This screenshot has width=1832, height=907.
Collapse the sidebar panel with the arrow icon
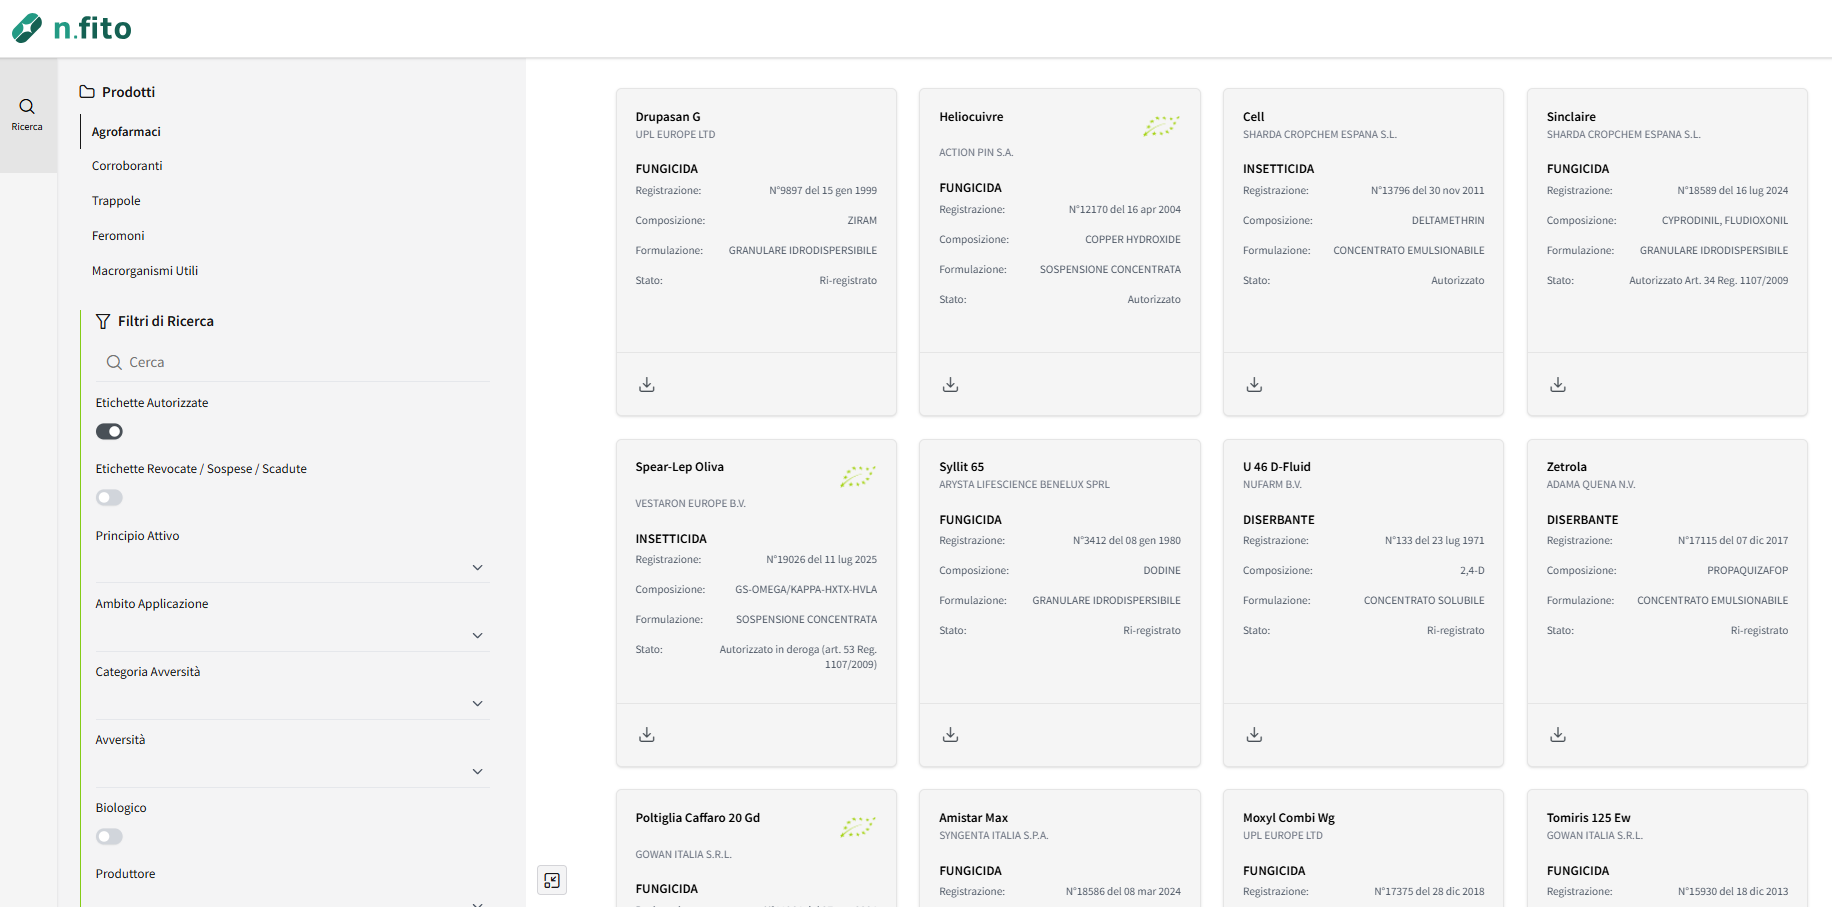[x=552, y=880]
